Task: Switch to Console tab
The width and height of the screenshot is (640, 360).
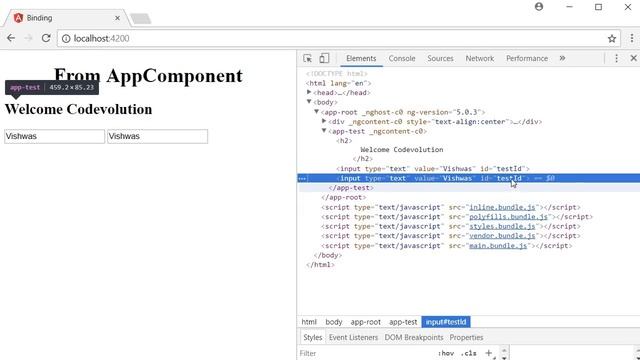Action: point(402,58)
